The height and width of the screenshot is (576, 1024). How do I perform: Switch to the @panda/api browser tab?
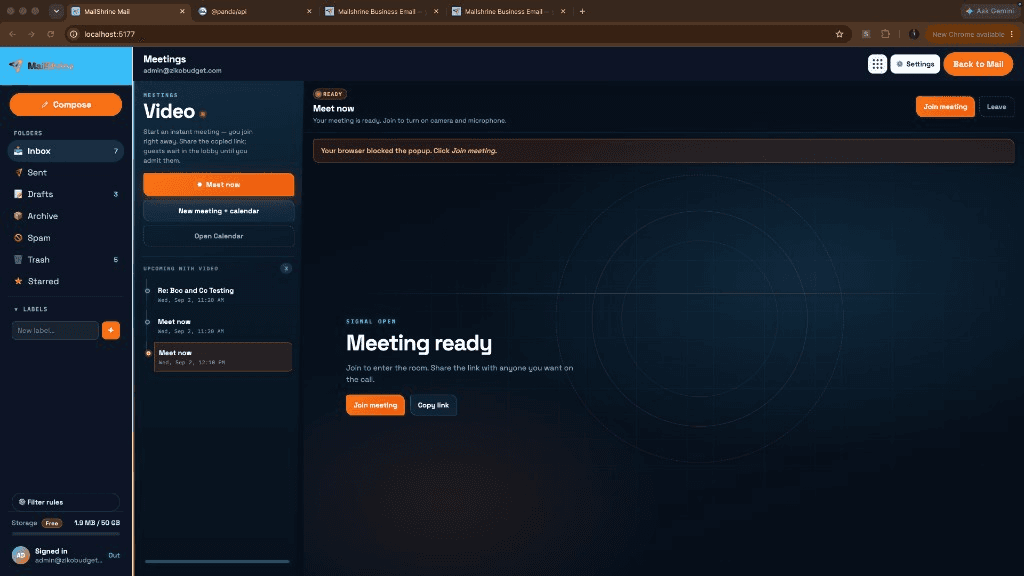click(x=255, y=11)
